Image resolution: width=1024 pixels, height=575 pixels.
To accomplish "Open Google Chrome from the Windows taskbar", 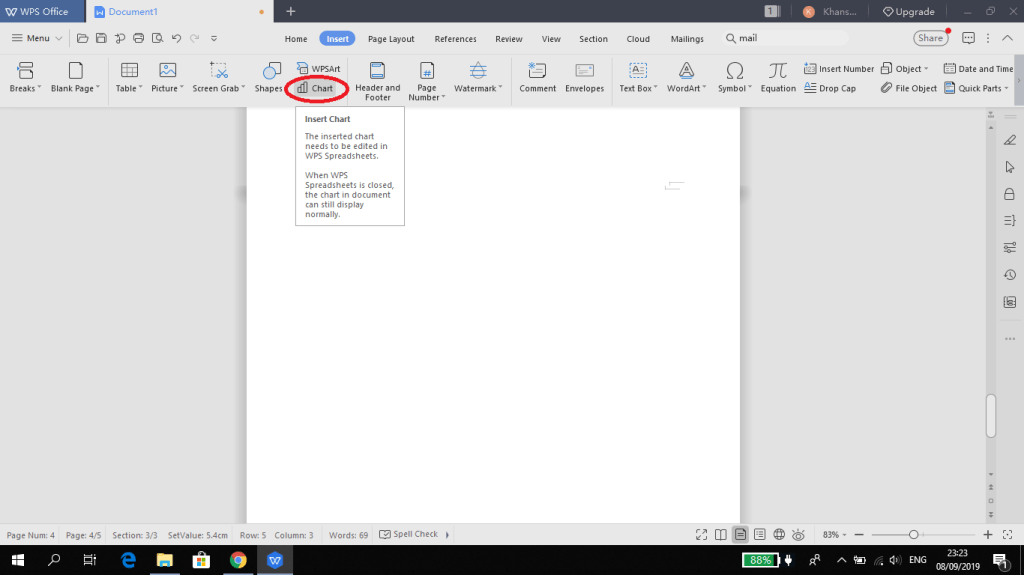I will tap(238, 560).
